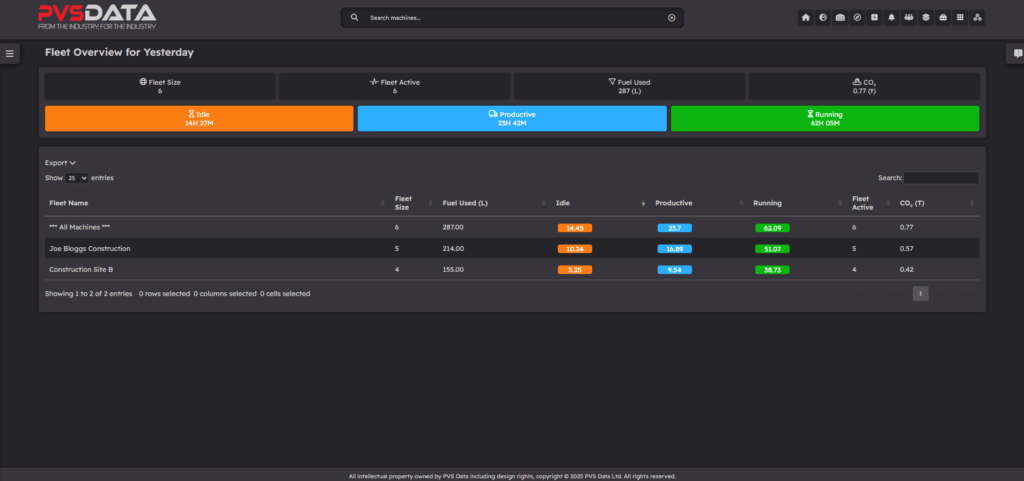1024x481 pixels.
Task: Select Construction Site B fleet name
Action: tap(81, 270)
